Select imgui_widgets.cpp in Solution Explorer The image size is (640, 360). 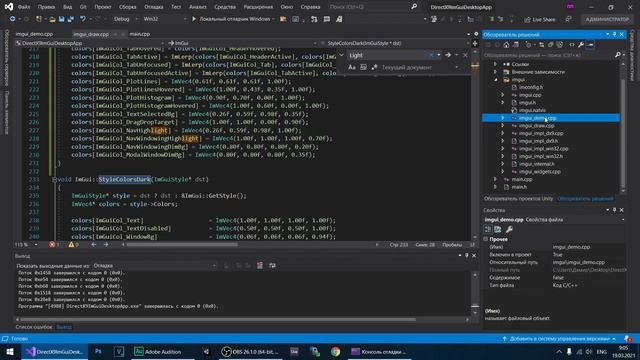(x=540, y=172)
